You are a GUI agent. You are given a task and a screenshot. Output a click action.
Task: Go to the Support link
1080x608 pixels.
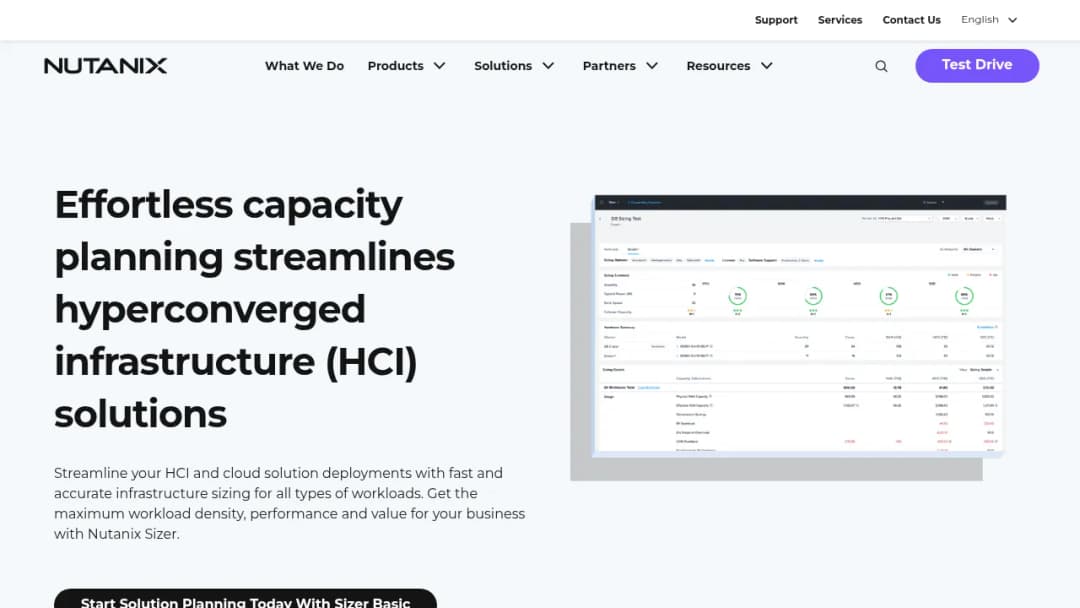[776, 20]
